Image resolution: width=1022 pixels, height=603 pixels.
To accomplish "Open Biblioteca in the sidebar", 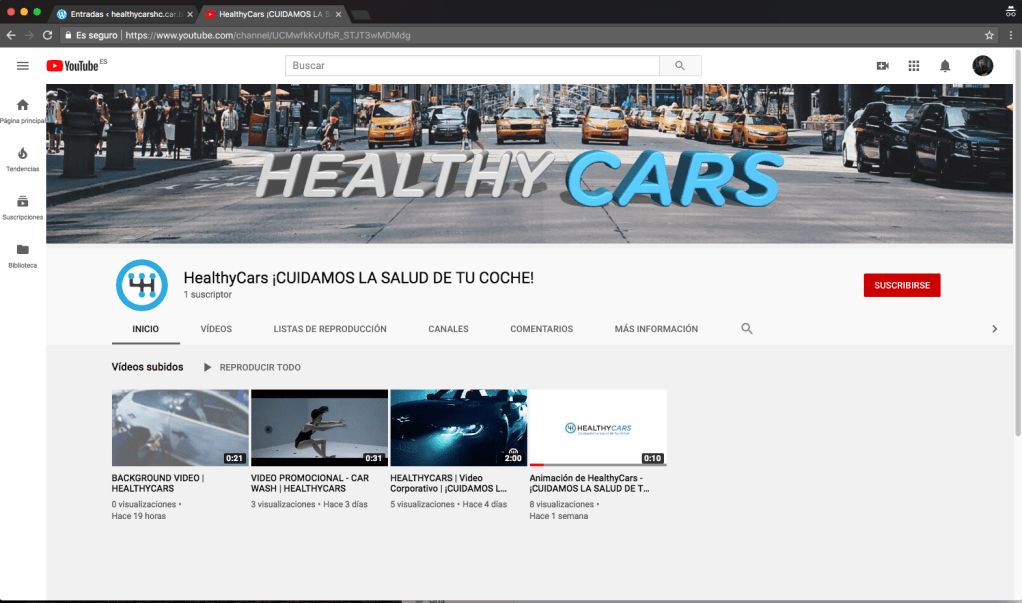I will [22, 254].
